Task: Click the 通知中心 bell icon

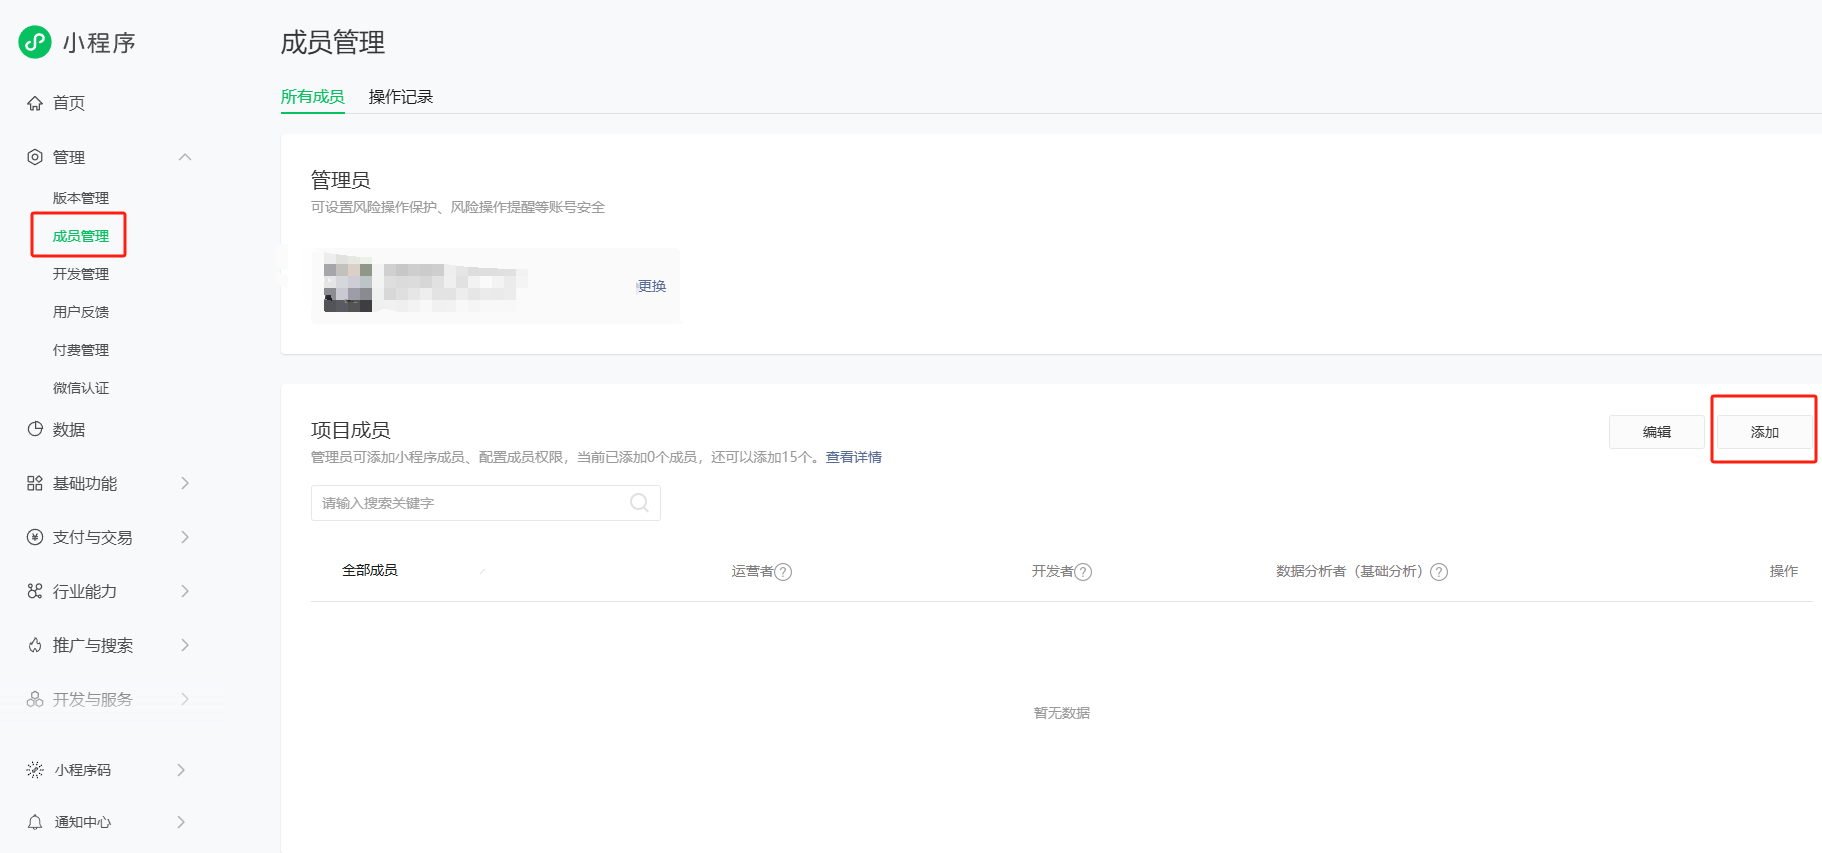Action: (35, 822)
